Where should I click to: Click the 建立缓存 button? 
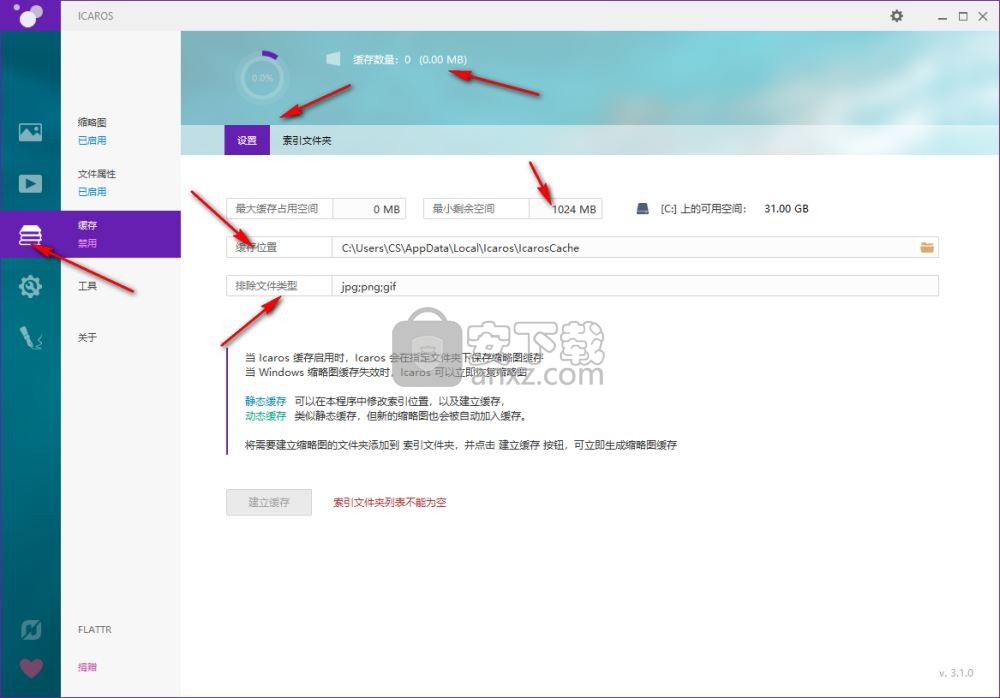[269, 502]
